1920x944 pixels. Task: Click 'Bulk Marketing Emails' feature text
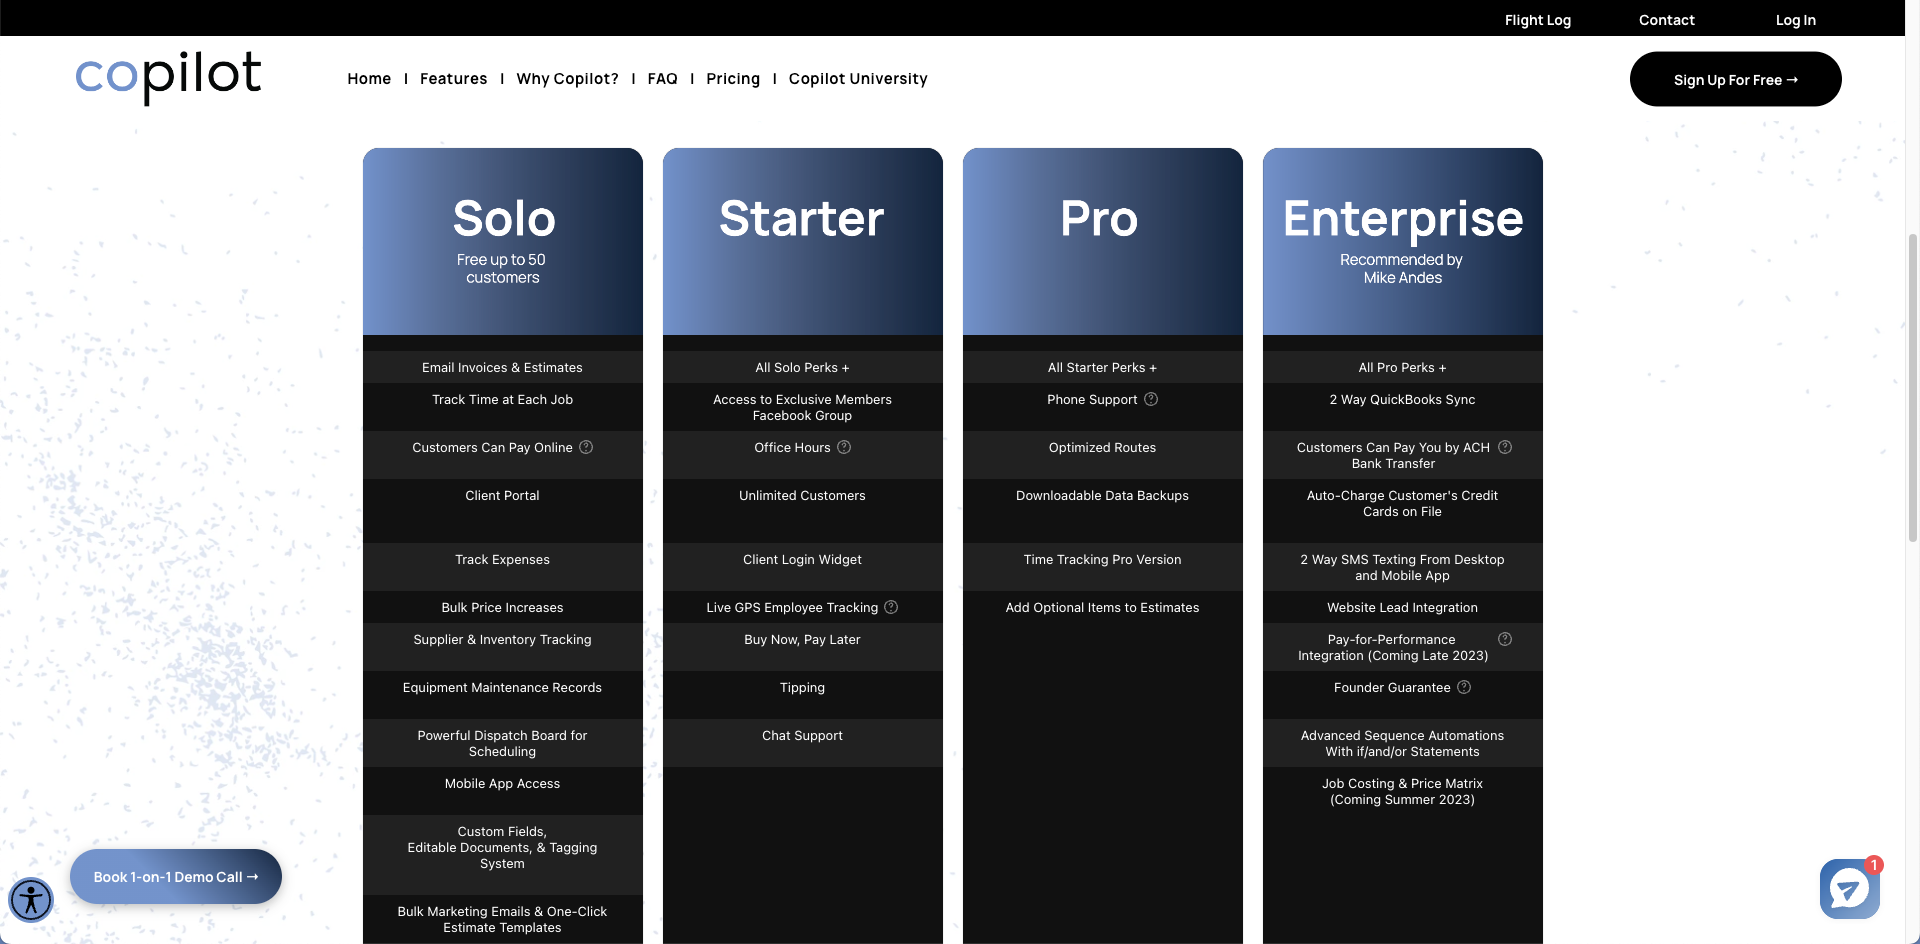(502, 919)
